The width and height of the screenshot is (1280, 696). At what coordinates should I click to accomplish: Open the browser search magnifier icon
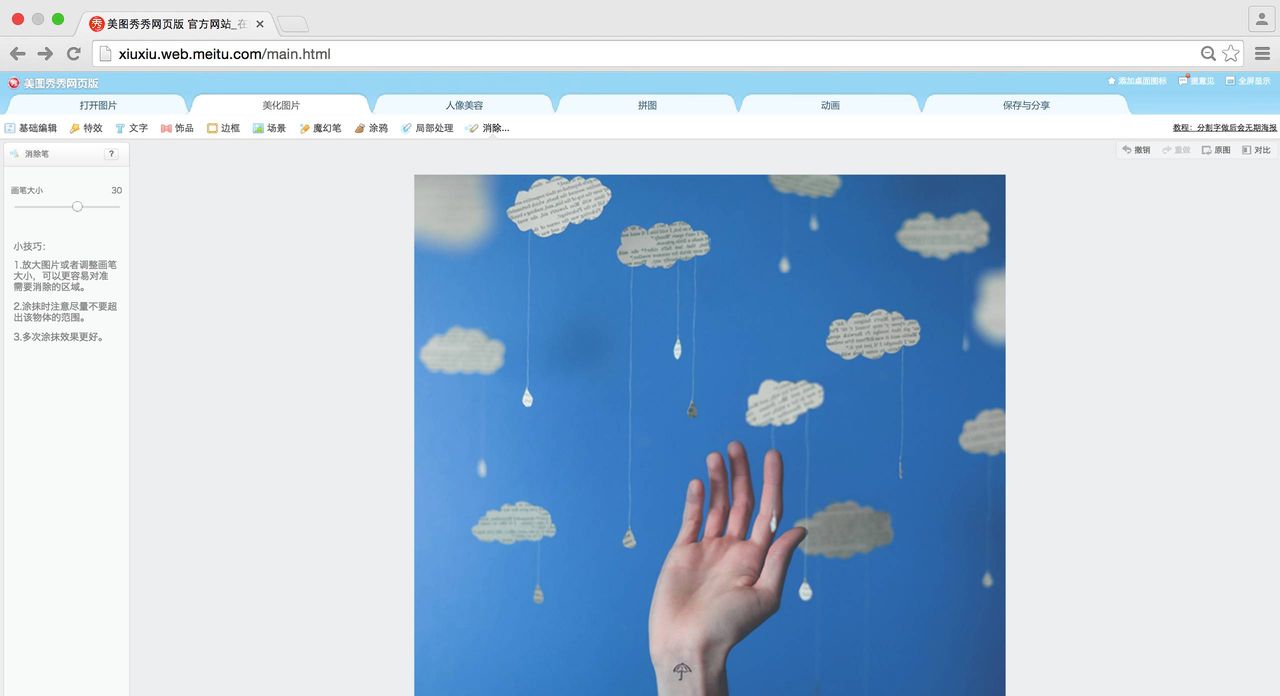1208,54
